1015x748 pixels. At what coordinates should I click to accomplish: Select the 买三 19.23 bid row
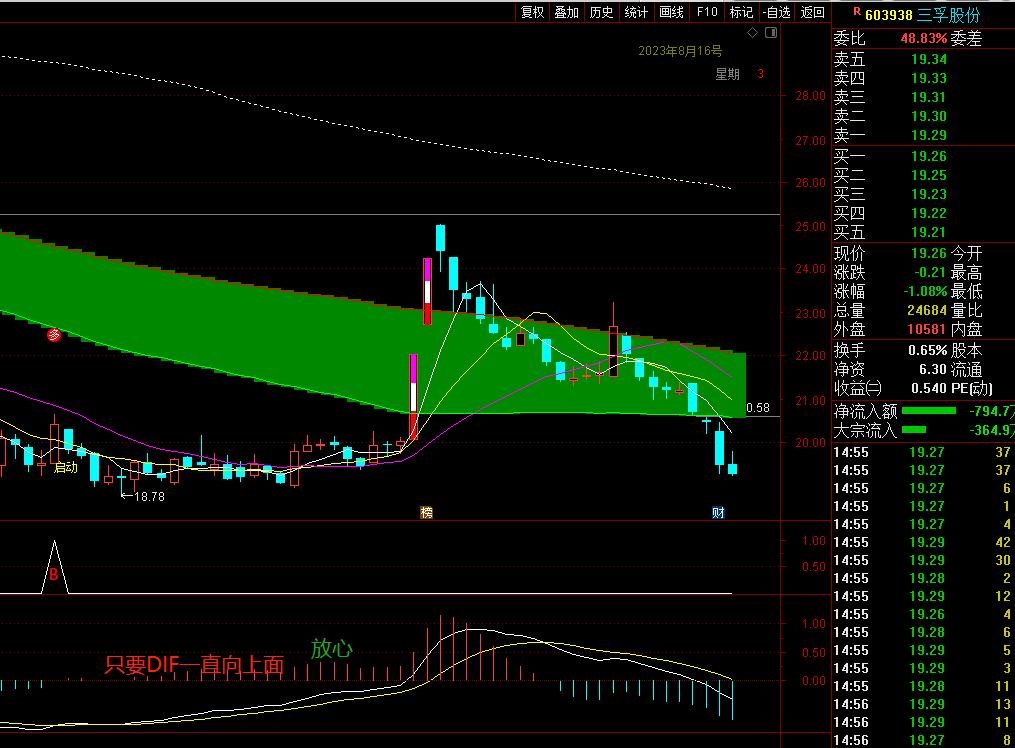923,194
